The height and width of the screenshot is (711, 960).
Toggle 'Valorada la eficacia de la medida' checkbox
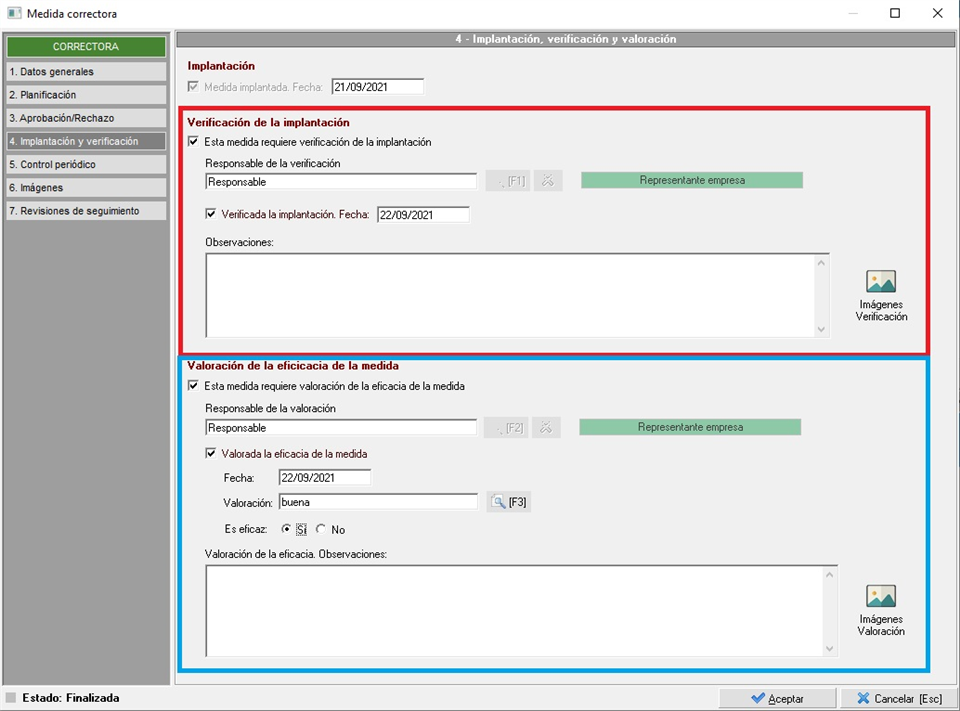(211, 453)
